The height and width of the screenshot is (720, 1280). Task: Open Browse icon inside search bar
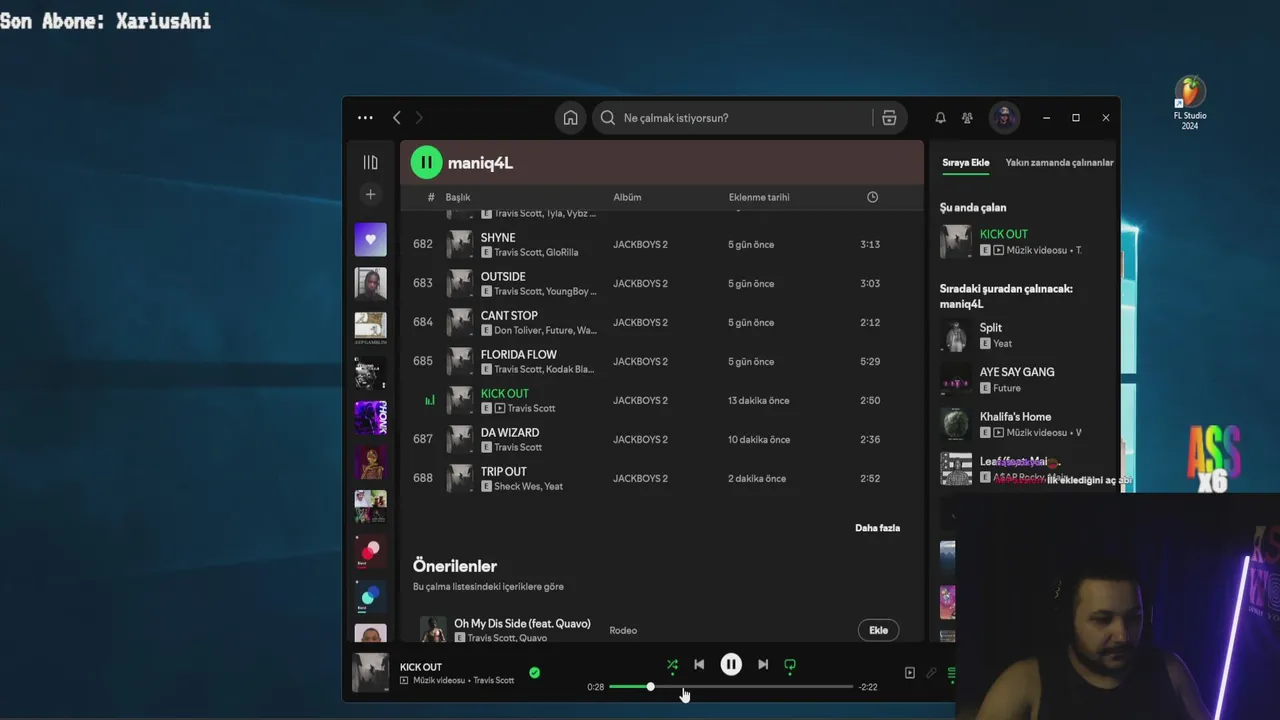[x=889, y=118]
